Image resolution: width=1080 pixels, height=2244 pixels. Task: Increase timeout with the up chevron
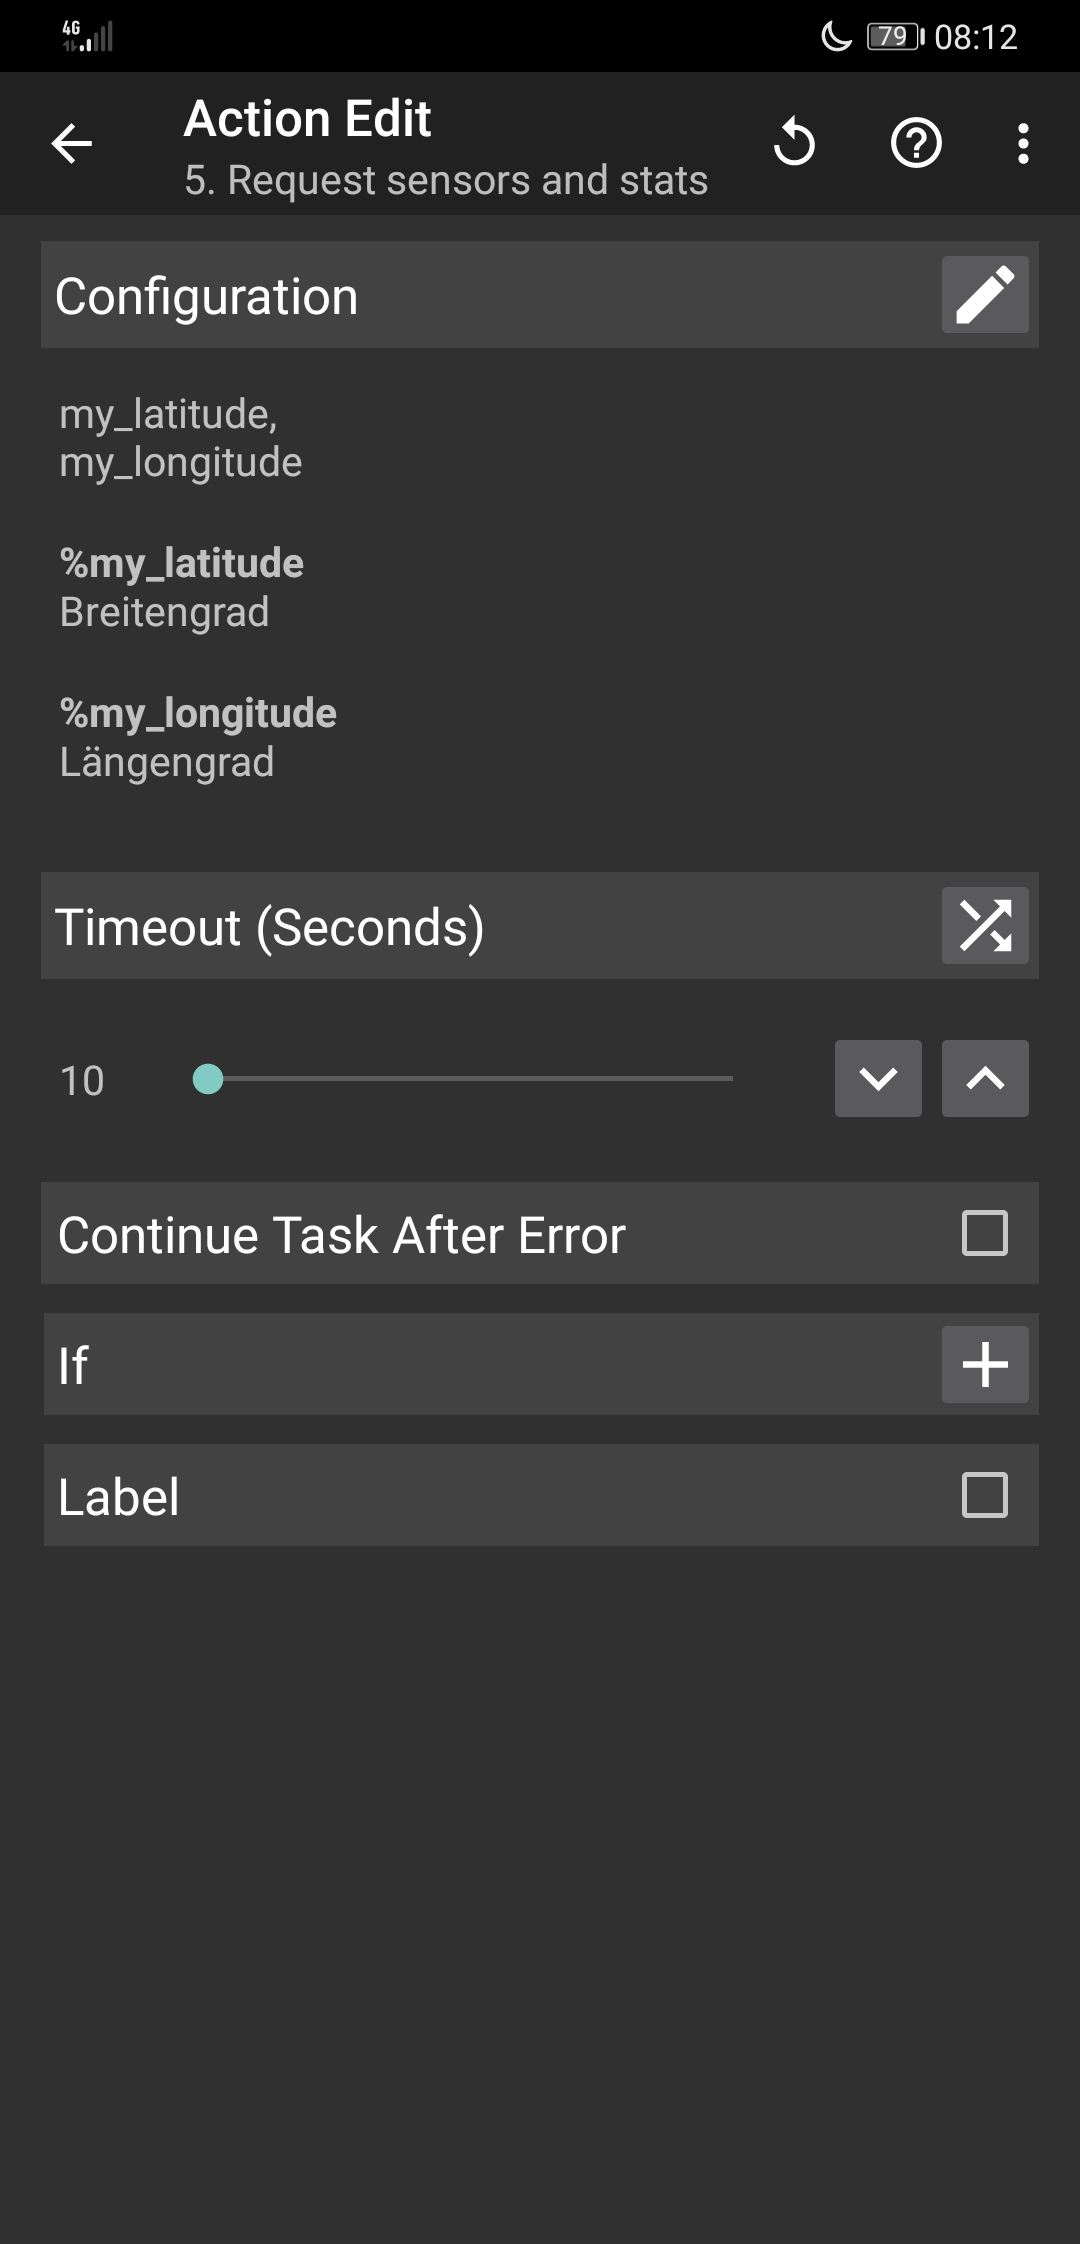point(985,1078)
